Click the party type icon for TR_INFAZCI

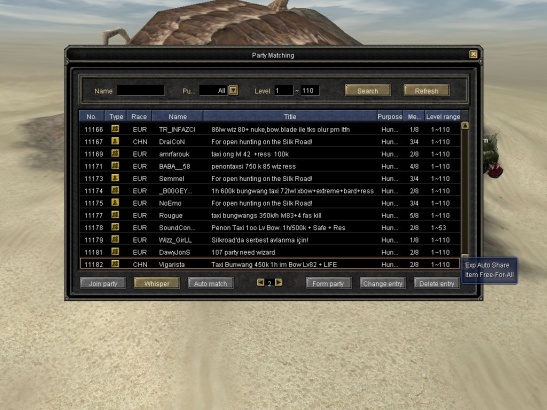115,129
